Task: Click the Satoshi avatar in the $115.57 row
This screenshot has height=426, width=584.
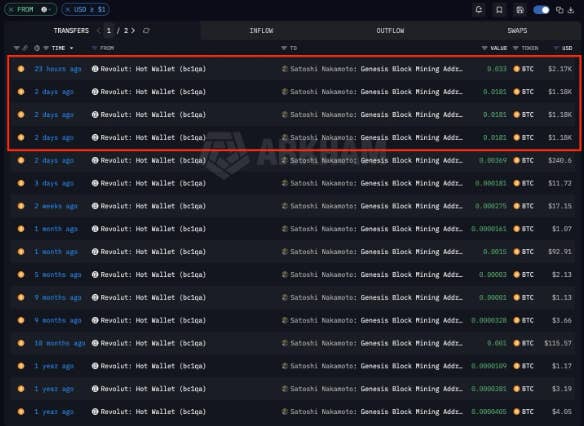Action: pyautogui.click(x=285, y=343)
